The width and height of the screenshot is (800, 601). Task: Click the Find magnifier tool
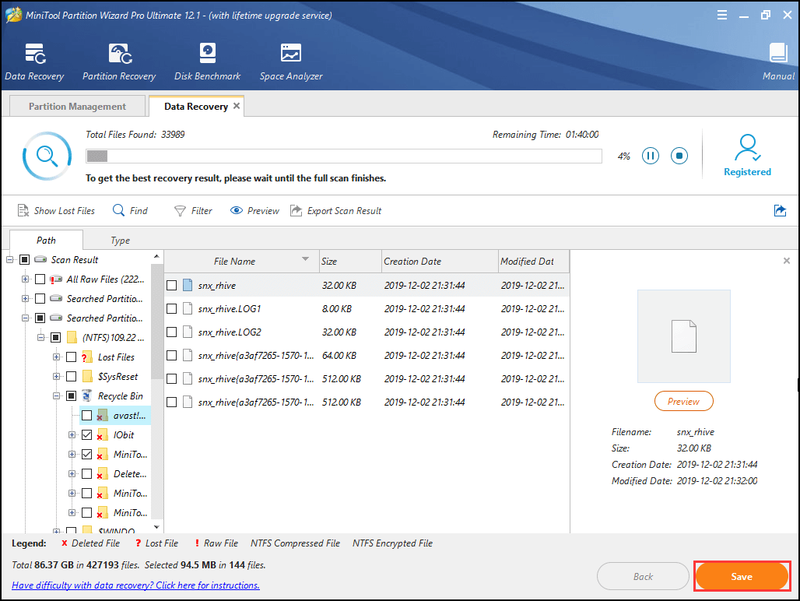pos(130,211)
